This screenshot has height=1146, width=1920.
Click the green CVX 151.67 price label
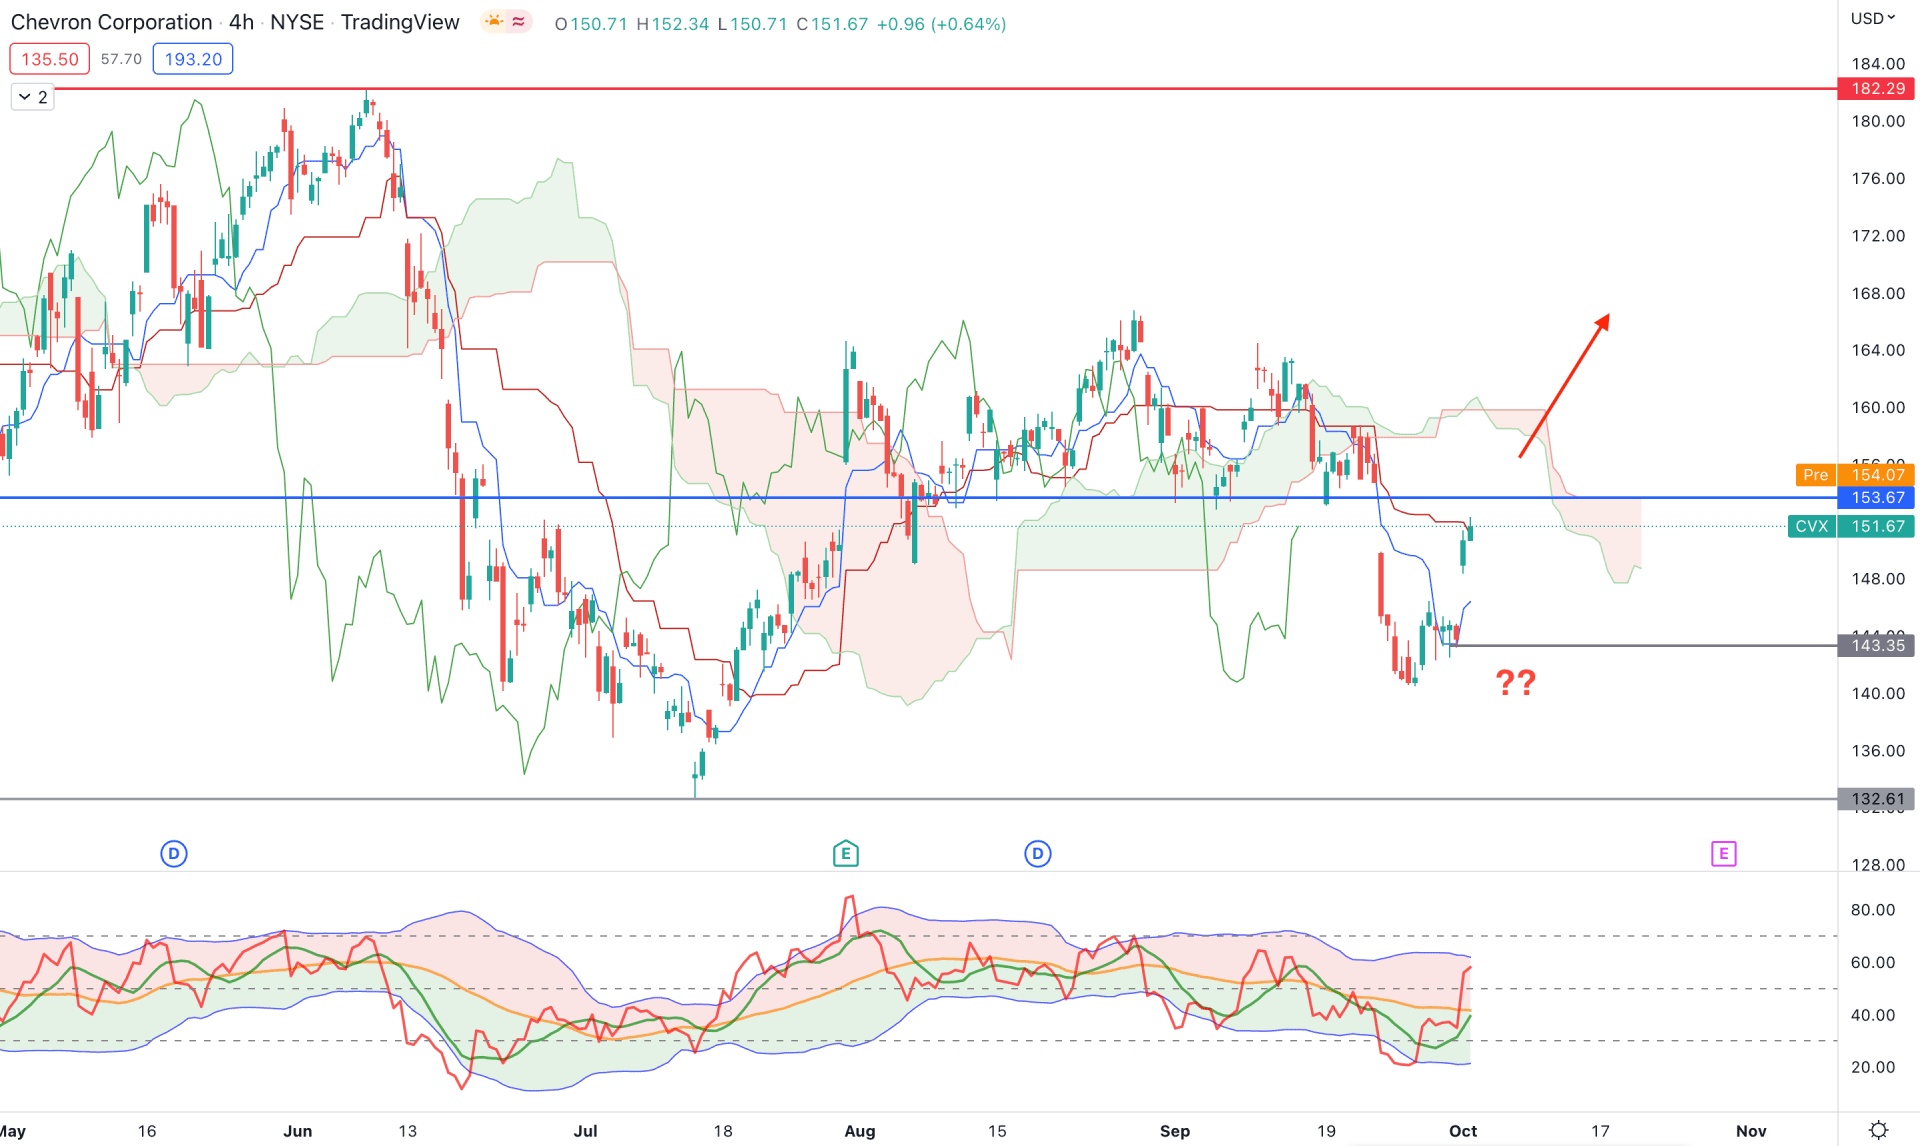[x=1851, y=526]
